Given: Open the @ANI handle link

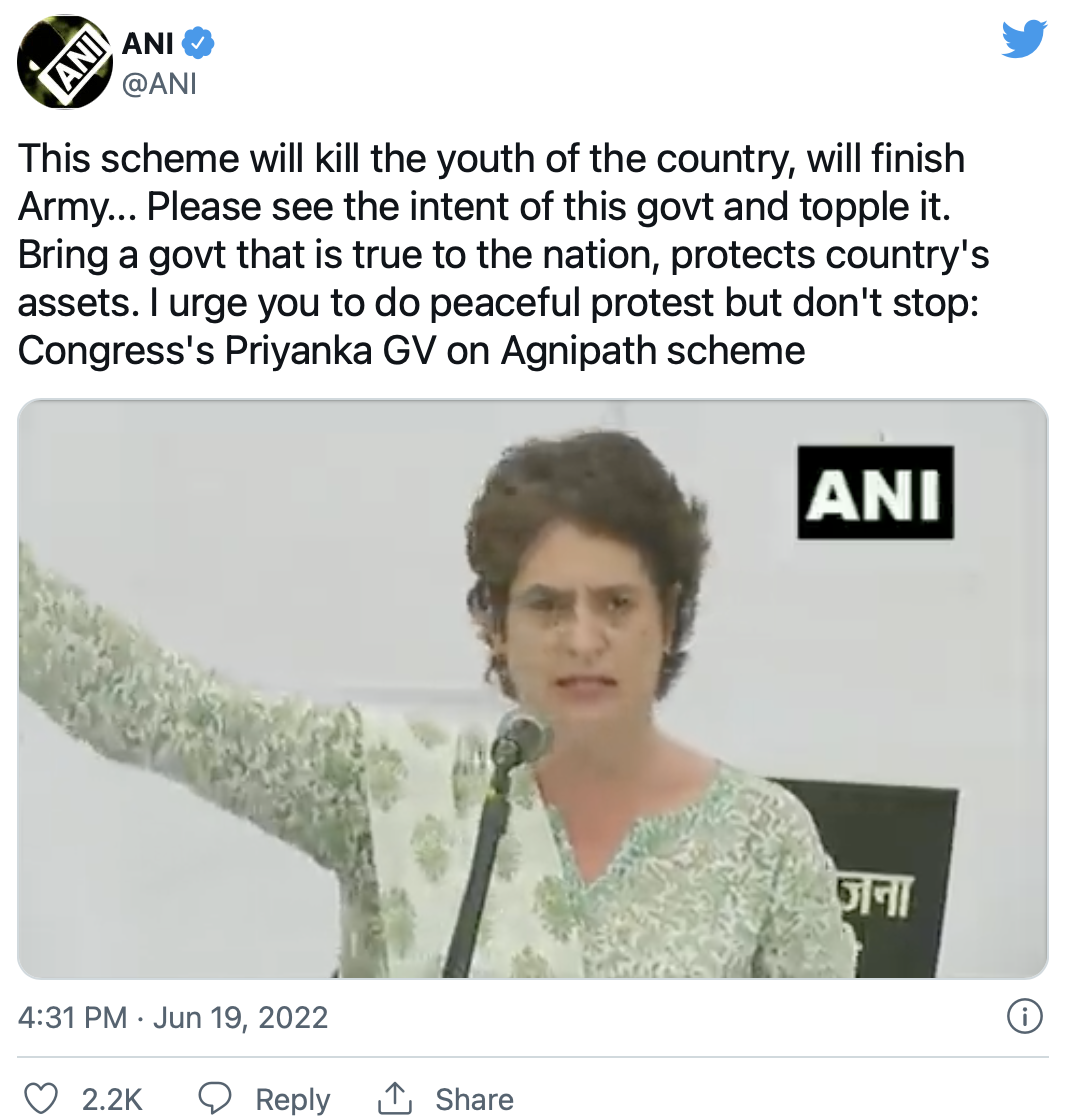Looking at the screenshot, I should click(x=159, y=84).
